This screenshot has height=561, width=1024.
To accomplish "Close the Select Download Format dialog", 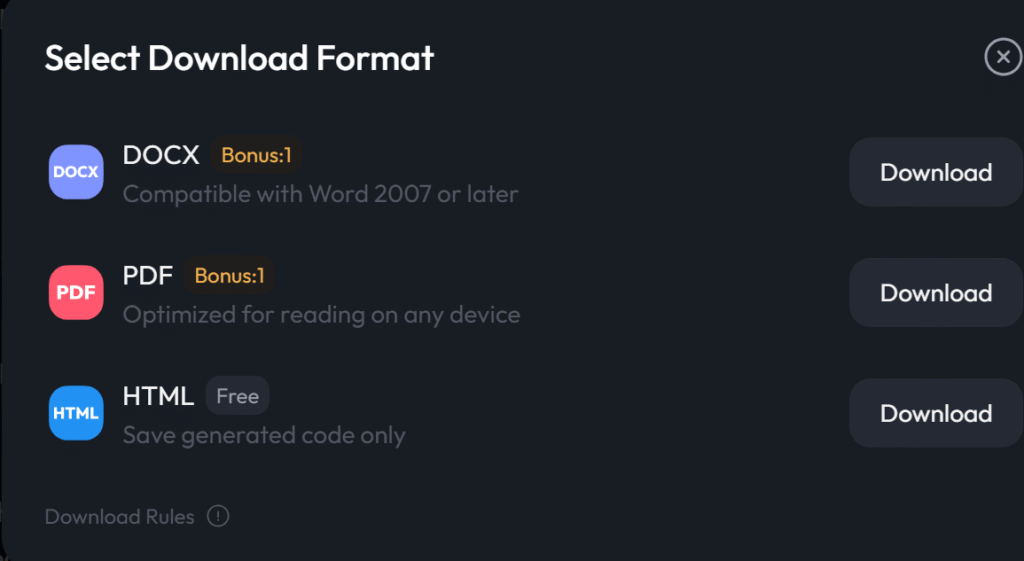I will (x=1003, y=57).
